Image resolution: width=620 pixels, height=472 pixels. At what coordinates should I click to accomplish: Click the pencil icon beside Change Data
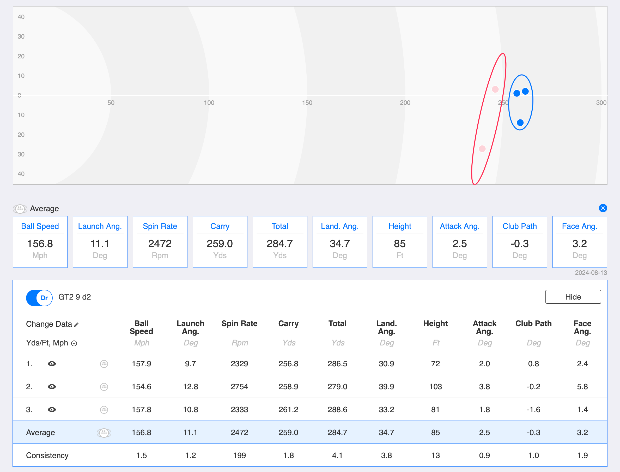coord(77,325)
